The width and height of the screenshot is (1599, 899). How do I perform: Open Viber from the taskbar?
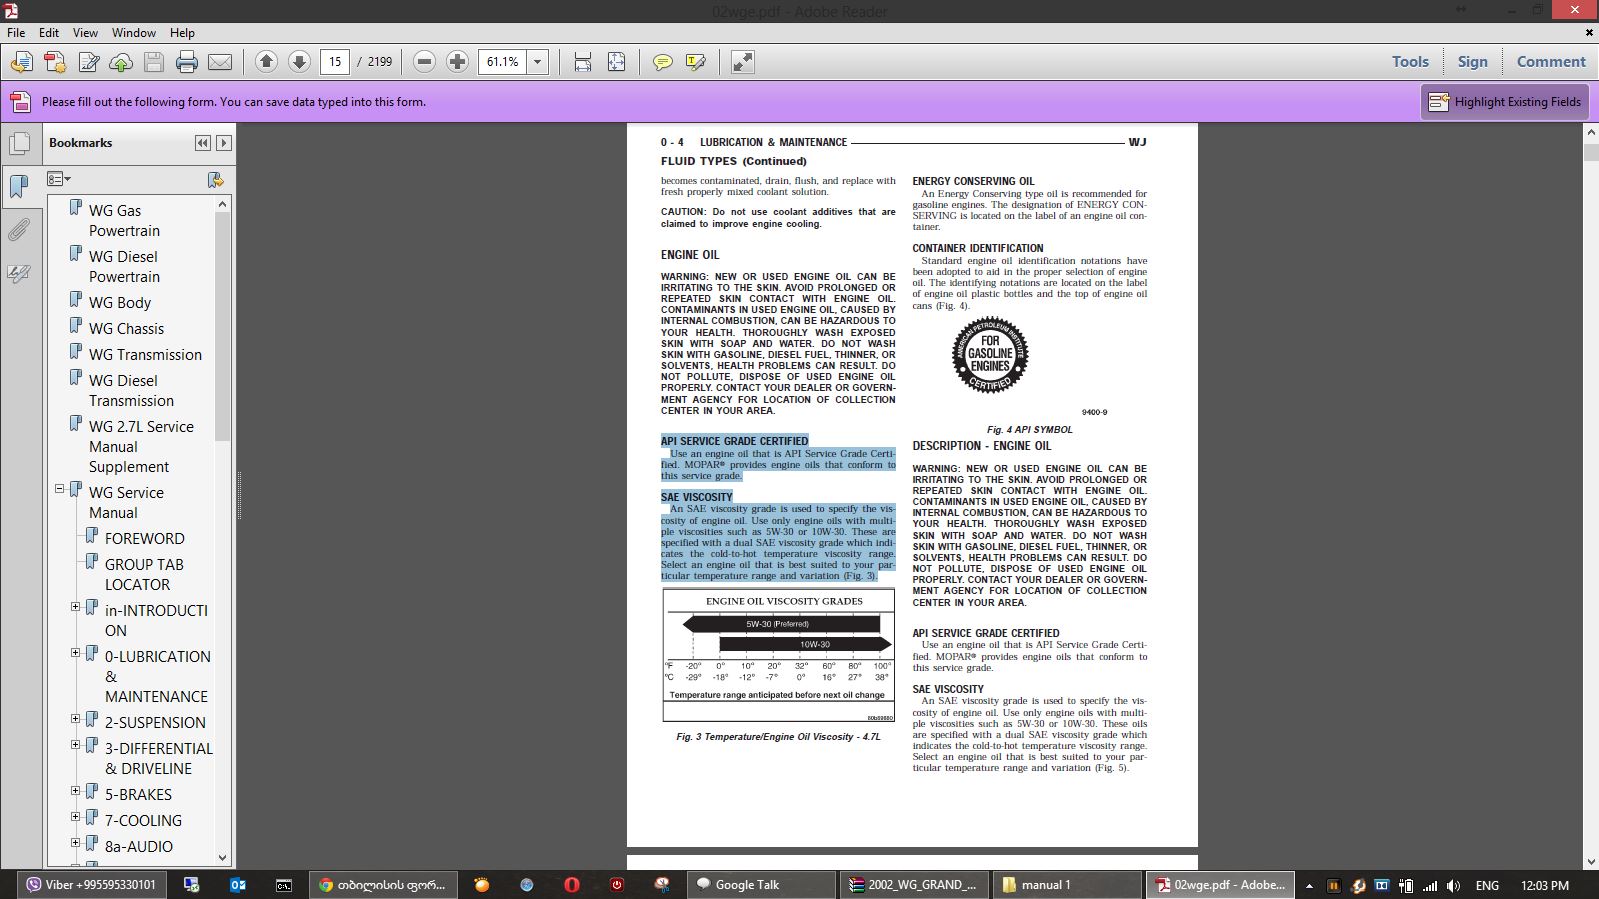click(91, 885)
